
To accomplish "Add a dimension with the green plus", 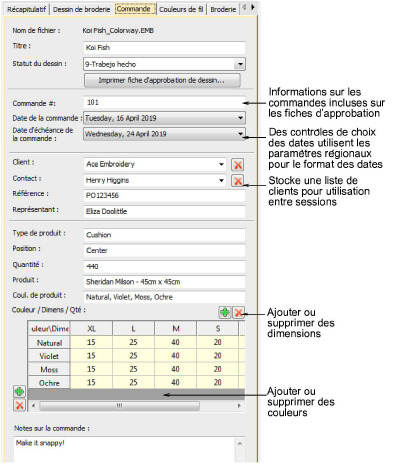I will pyautogui.click(x=225, y=312).
